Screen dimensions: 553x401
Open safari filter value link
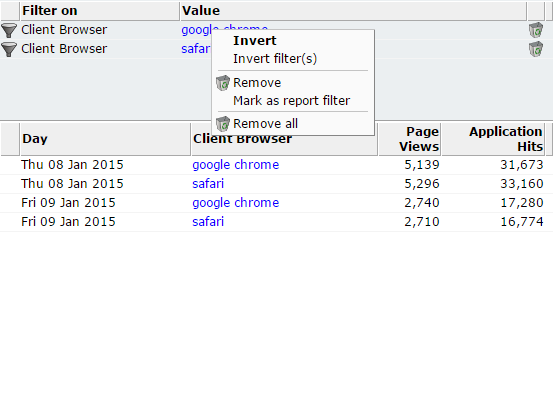(196, 49)
